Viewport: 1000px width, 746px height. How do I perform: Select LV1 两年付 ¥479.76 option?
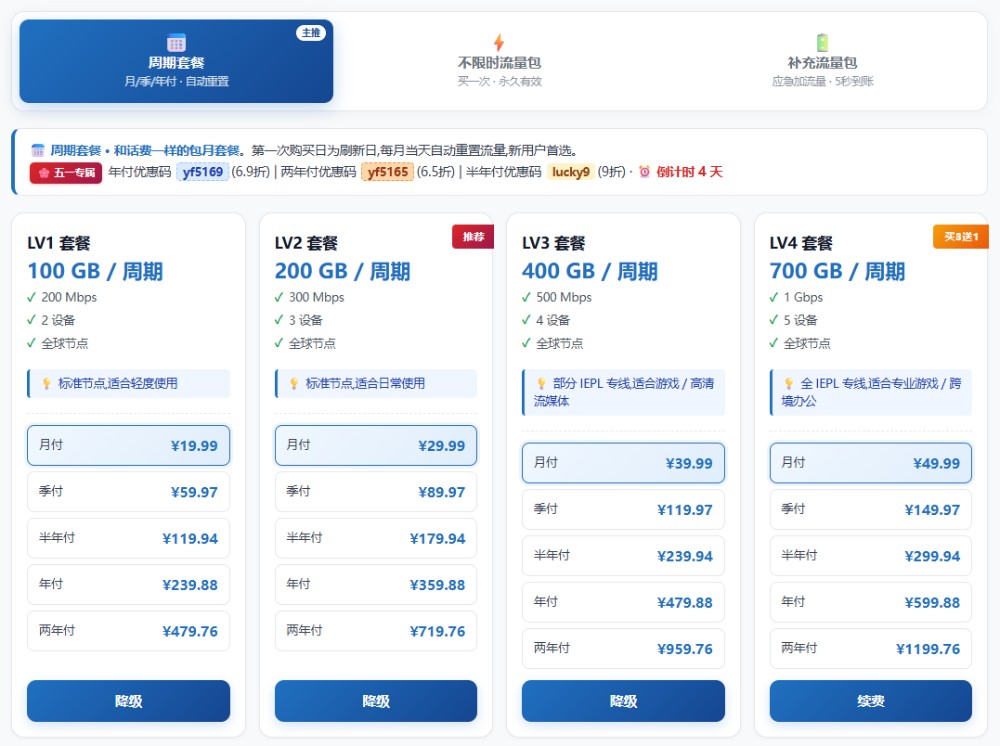pyautogui.click(x=128, y=631)
